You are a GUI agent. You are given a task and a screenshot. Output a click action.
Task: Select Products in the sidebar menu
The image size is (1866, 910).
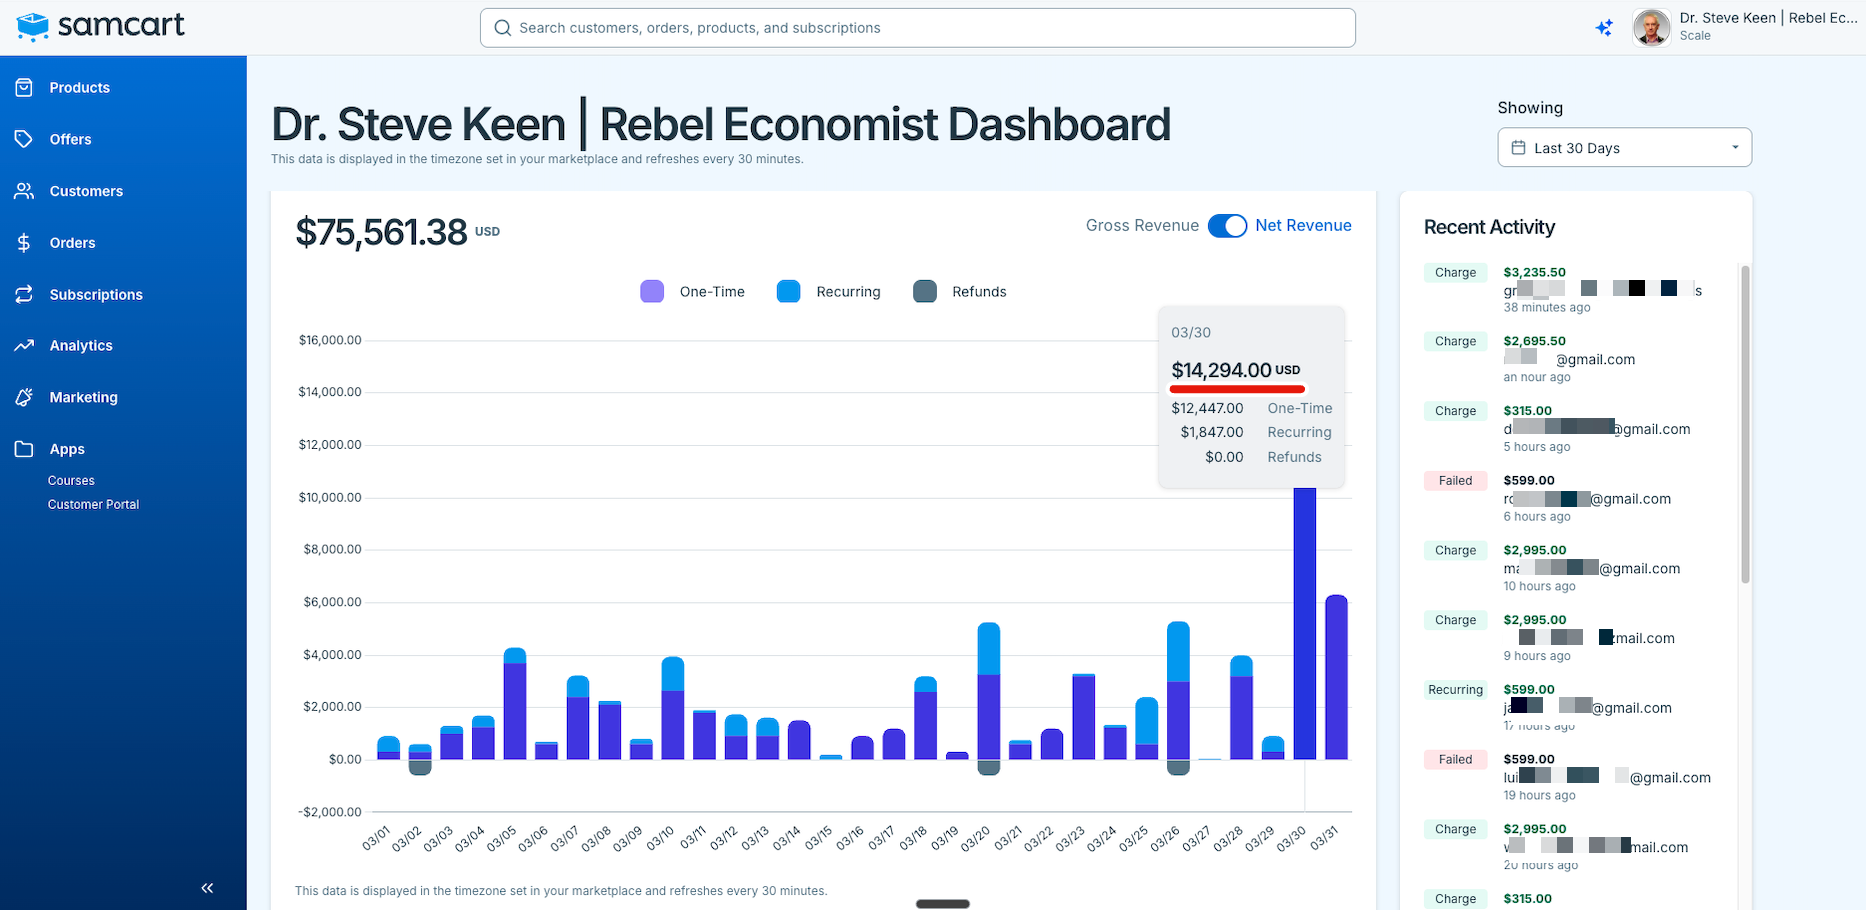tap(80, 88)
